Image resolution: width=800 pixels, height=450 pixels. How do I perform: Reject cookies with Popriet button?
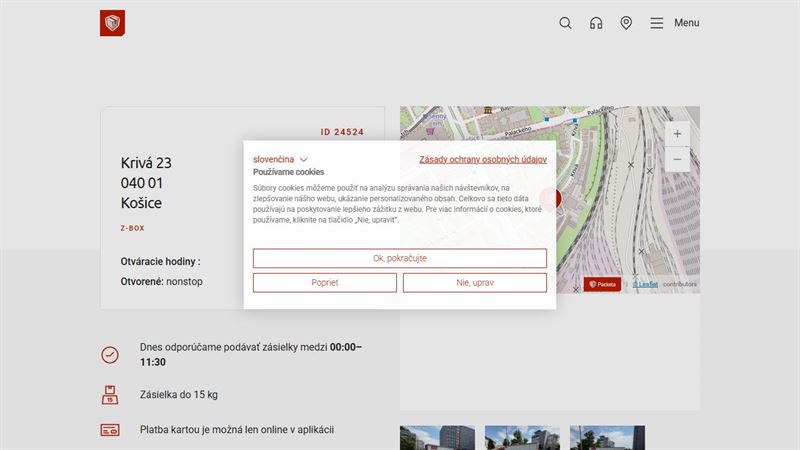(324, 283)
